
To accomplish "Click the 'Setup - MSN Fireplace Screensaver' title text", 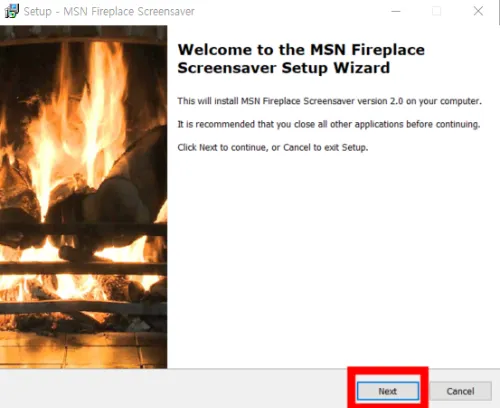I will click(x=109, y=12).
